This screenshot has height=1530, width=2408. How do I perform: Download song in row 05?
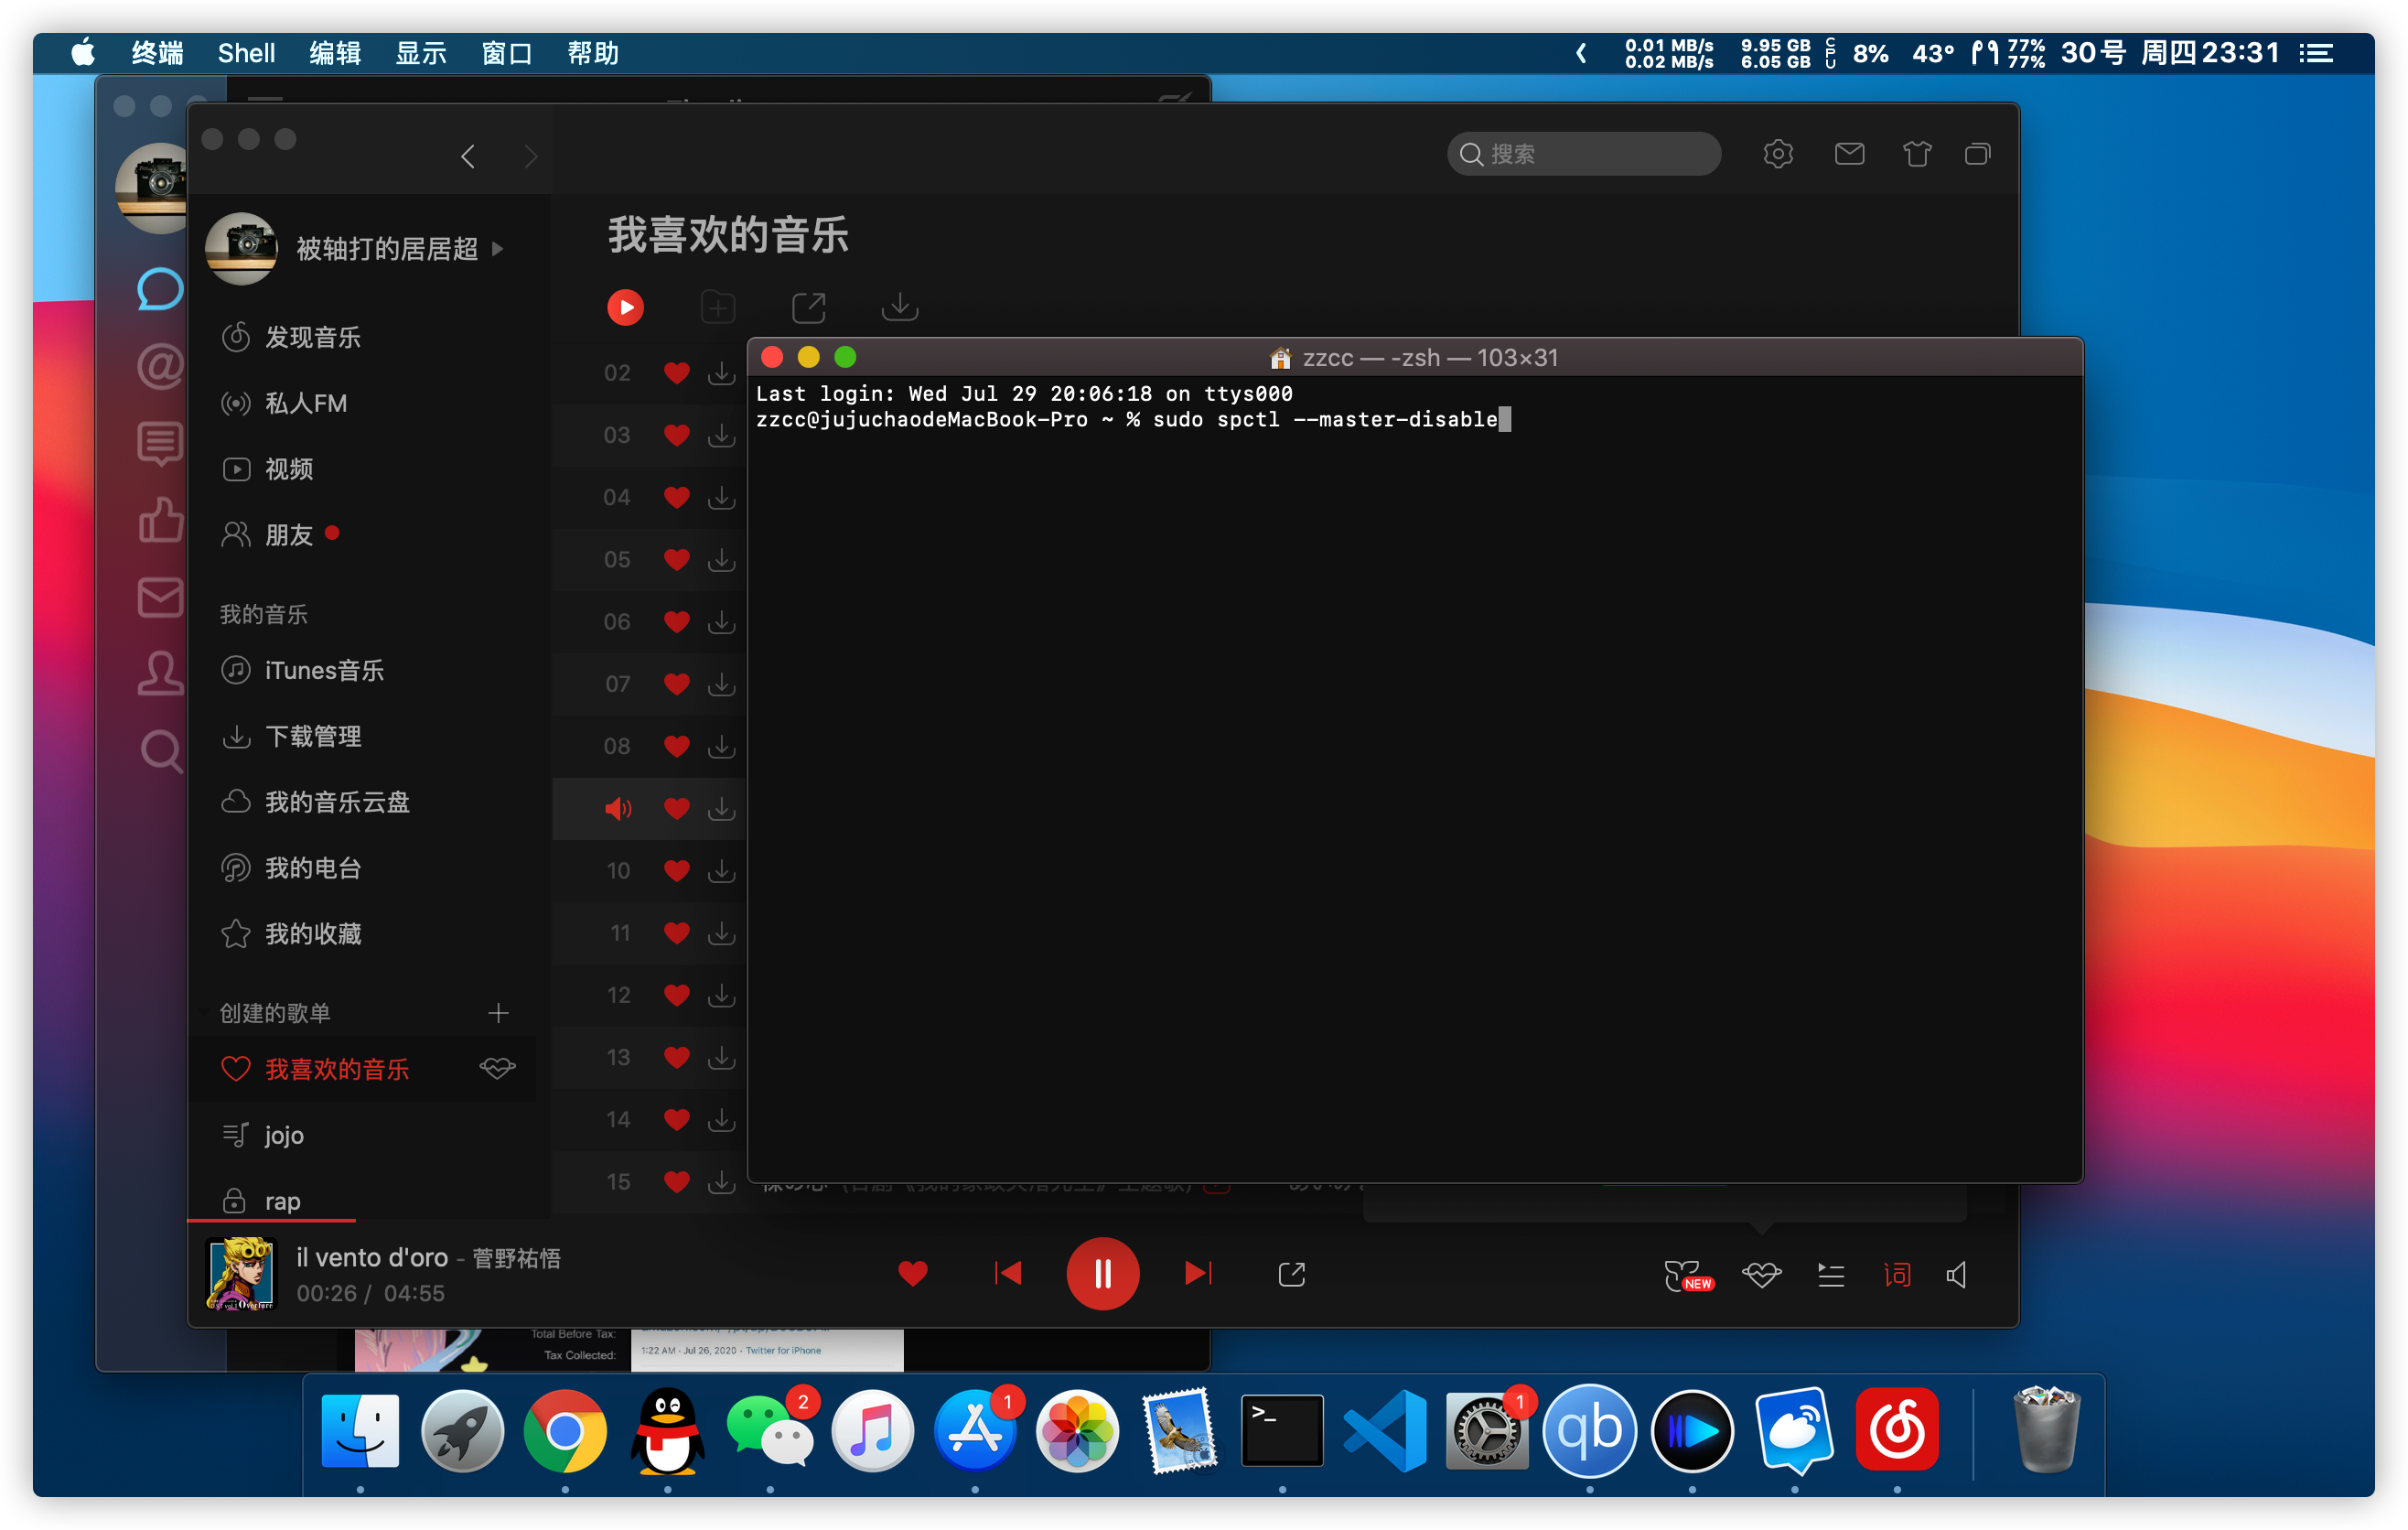point(721,560)
